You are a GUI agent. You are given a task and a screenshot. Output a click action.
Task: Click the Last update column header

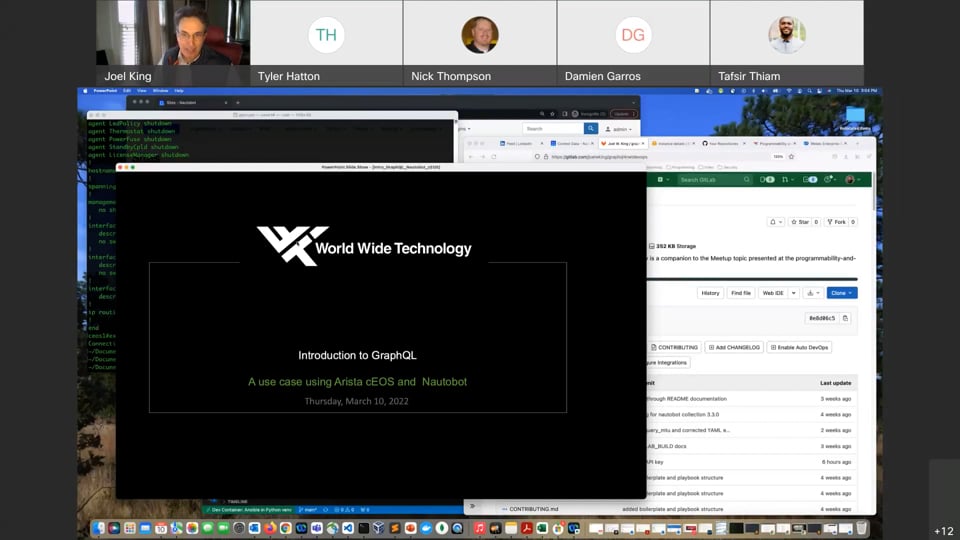tap(836, 383)
